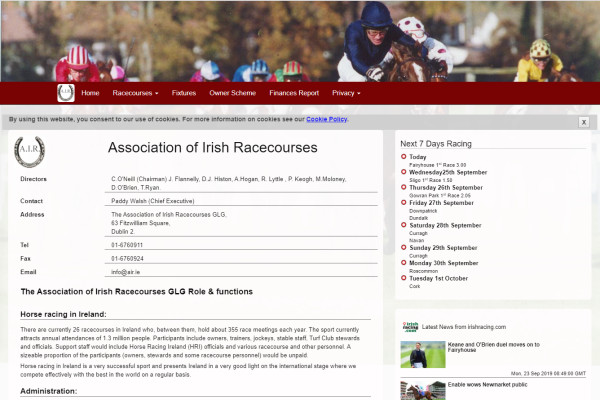The width and height of the screenshot is (600, 400).
Task: Click the fax number 01-6760924
Action: tap(127, 259)
